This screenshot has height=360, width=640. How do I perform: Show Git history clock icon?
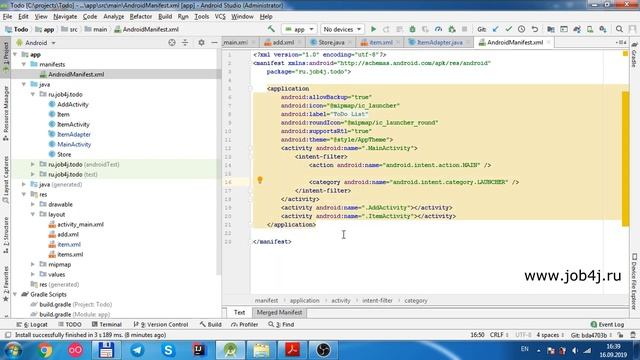[x=521, y=29]
